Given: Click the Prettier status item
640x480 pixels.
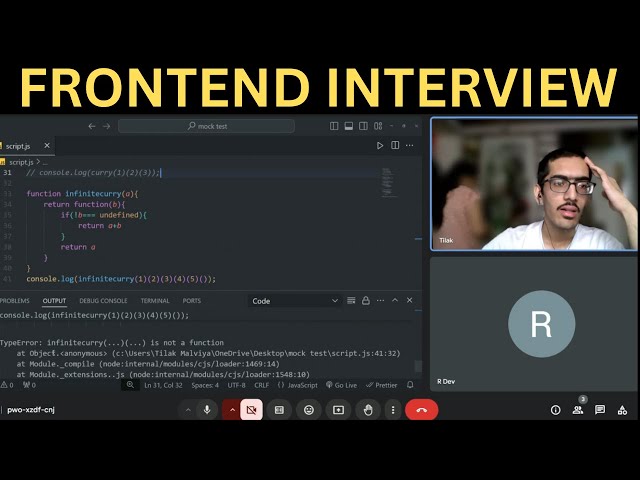Looking at the screenshot, I should (382, 385).
